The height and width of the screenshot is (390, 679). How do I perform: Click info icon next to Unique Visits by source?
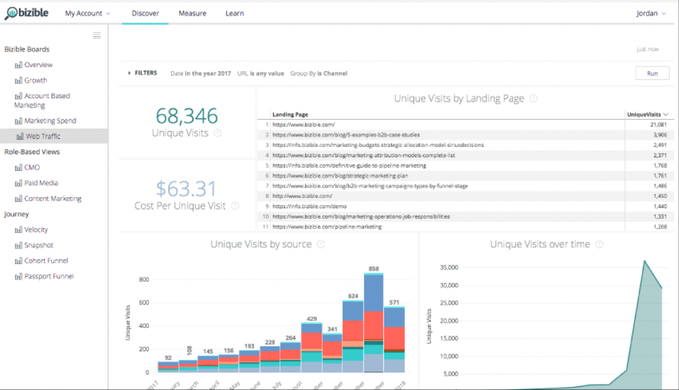pos(321,244)
